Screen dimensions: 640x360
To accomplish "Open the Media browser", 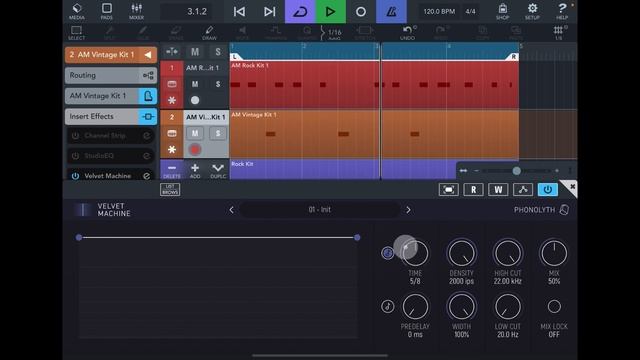I will 77,11.
